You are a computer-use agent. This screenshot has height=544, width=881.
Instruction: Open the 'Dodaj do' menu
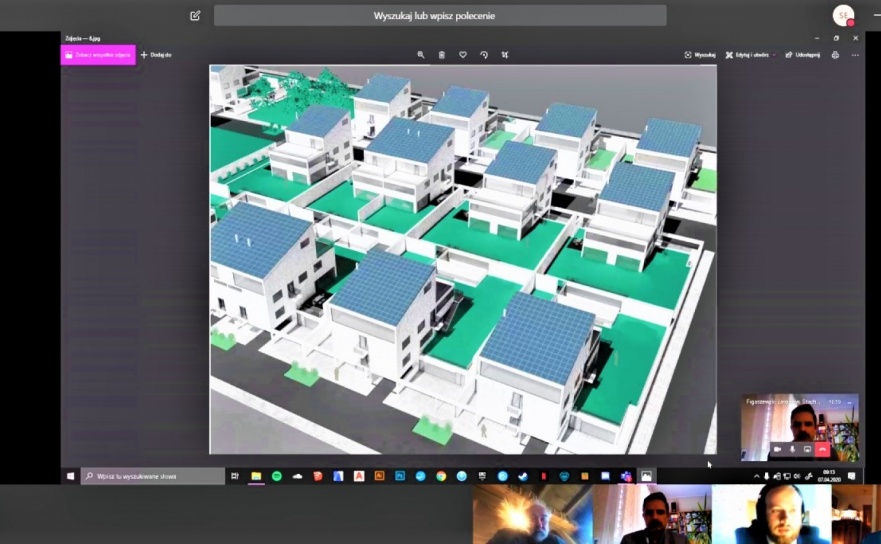pos(156,55)
